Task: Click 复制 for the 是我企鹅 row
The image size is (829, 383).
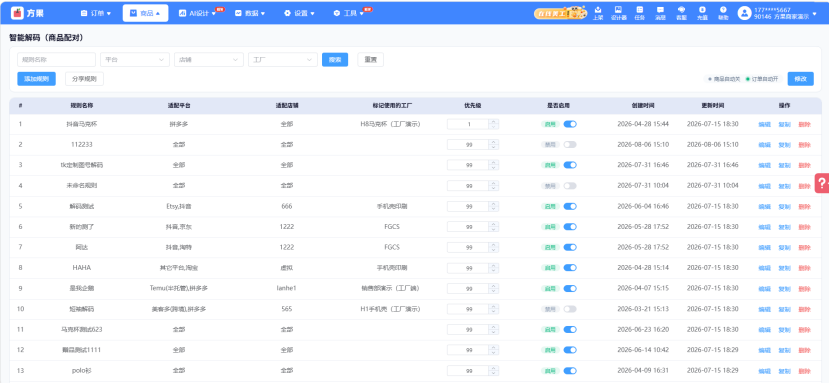Action: [x=785, y=288]
